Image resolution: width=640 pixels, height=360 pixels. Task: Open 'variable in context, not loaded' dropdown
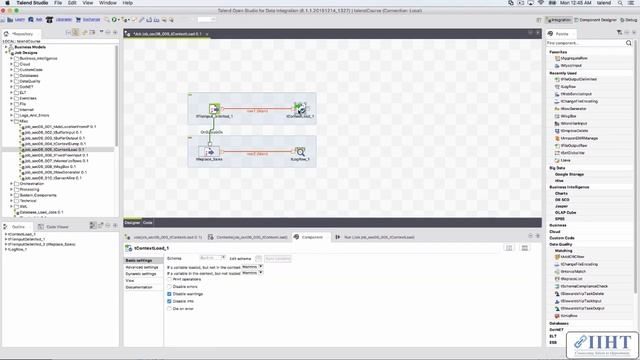pyautogui.click(x=252, y=273)
